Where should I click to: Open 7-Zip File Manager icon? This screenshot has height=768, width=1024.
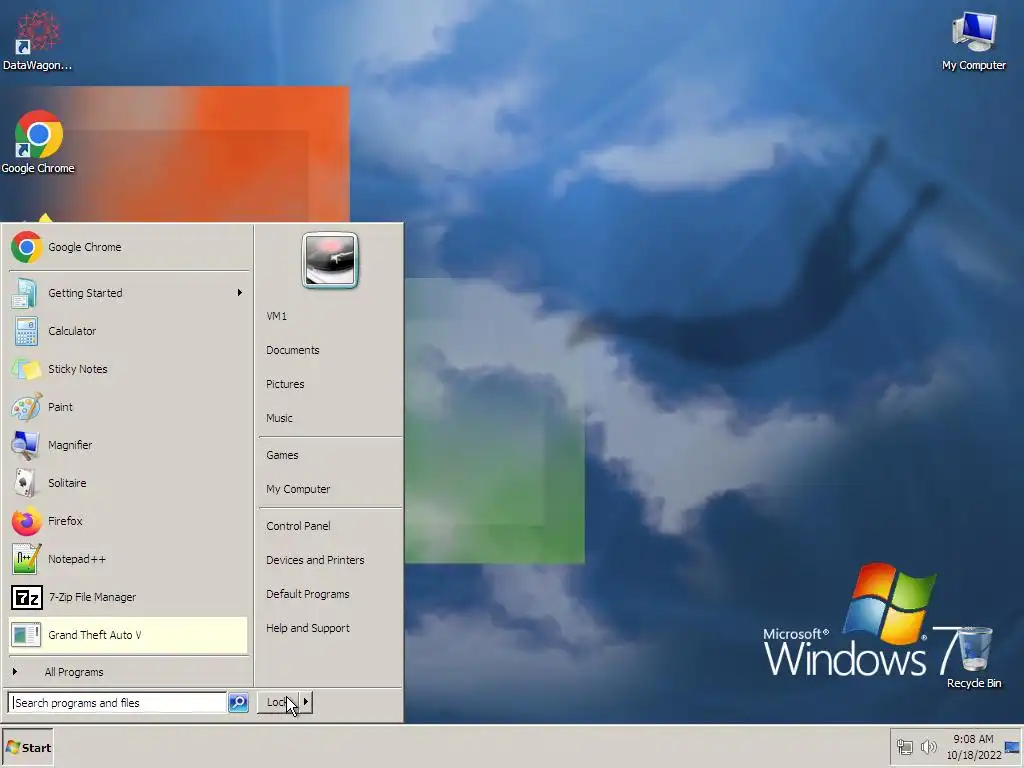[26, 597]
